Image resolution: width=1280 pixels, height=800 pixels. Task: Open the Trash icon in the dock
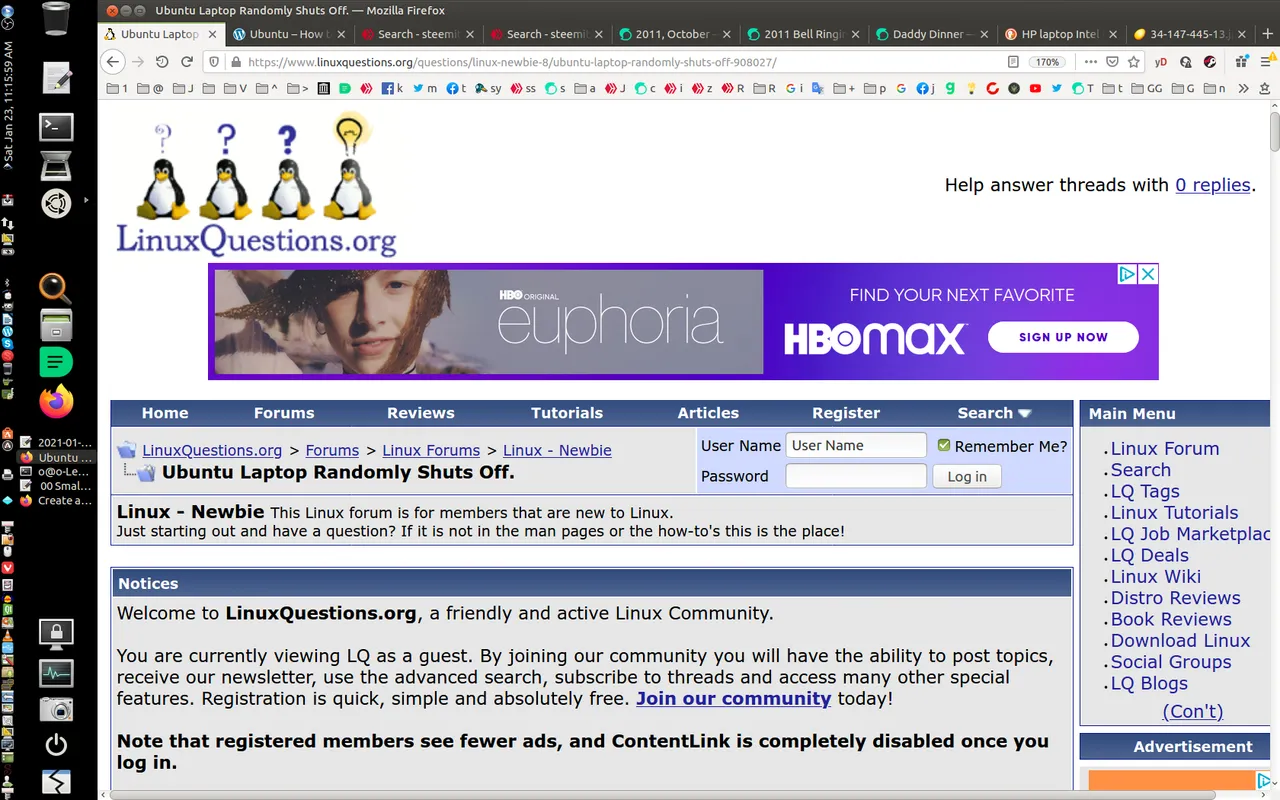(x=56, y=18)
